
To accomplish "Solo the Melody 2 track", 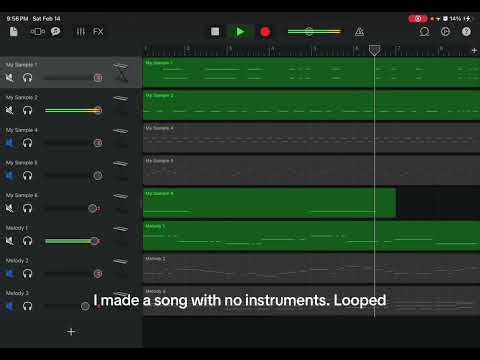I will [27, 274].
